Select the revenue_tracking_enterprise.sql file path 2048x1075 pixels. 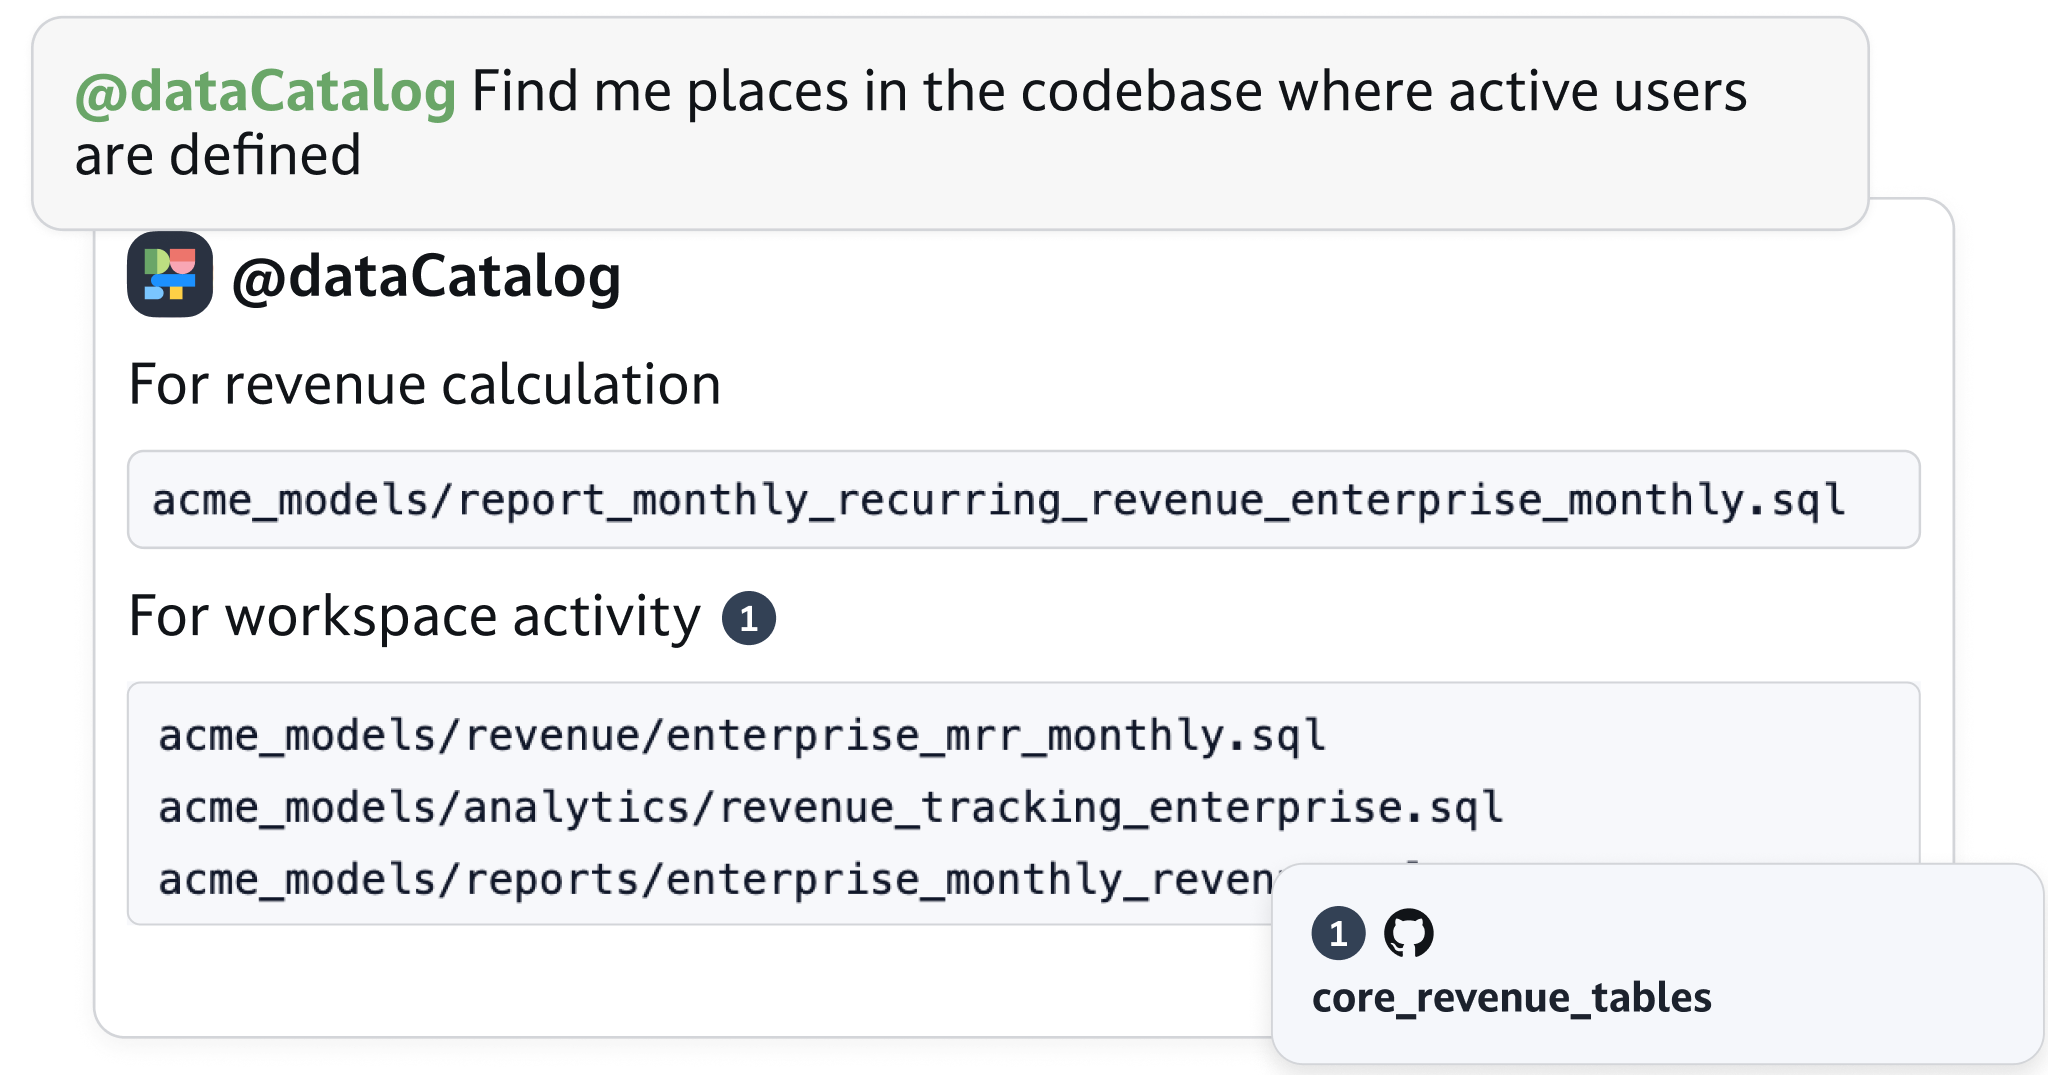(830, 808)
